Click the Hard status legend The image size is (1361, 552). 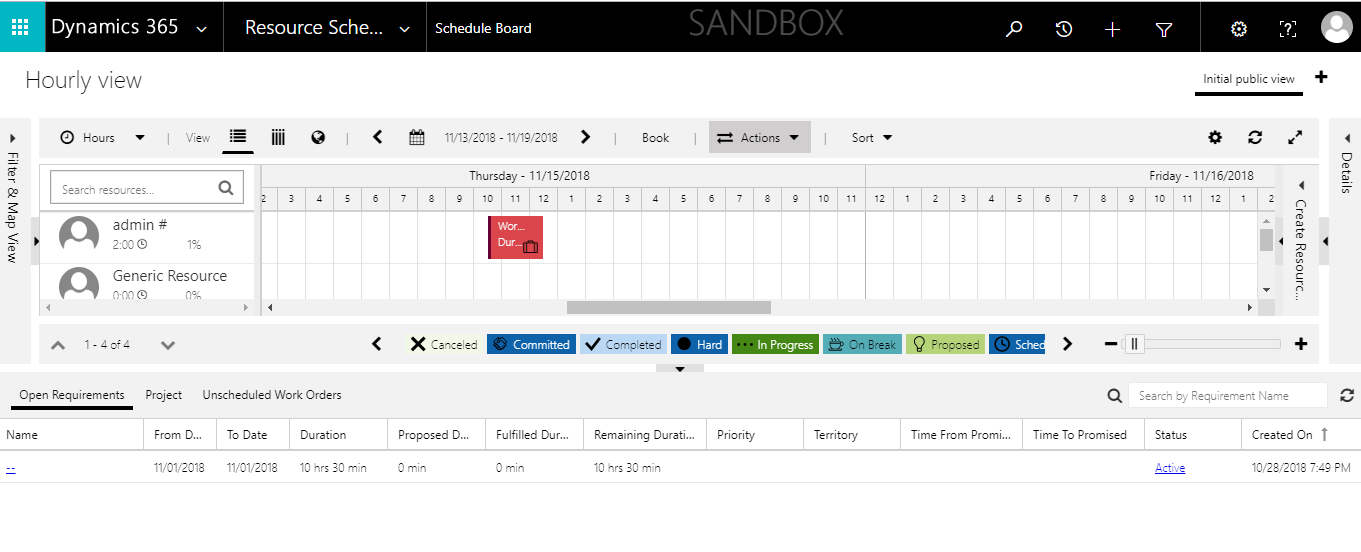699,344
